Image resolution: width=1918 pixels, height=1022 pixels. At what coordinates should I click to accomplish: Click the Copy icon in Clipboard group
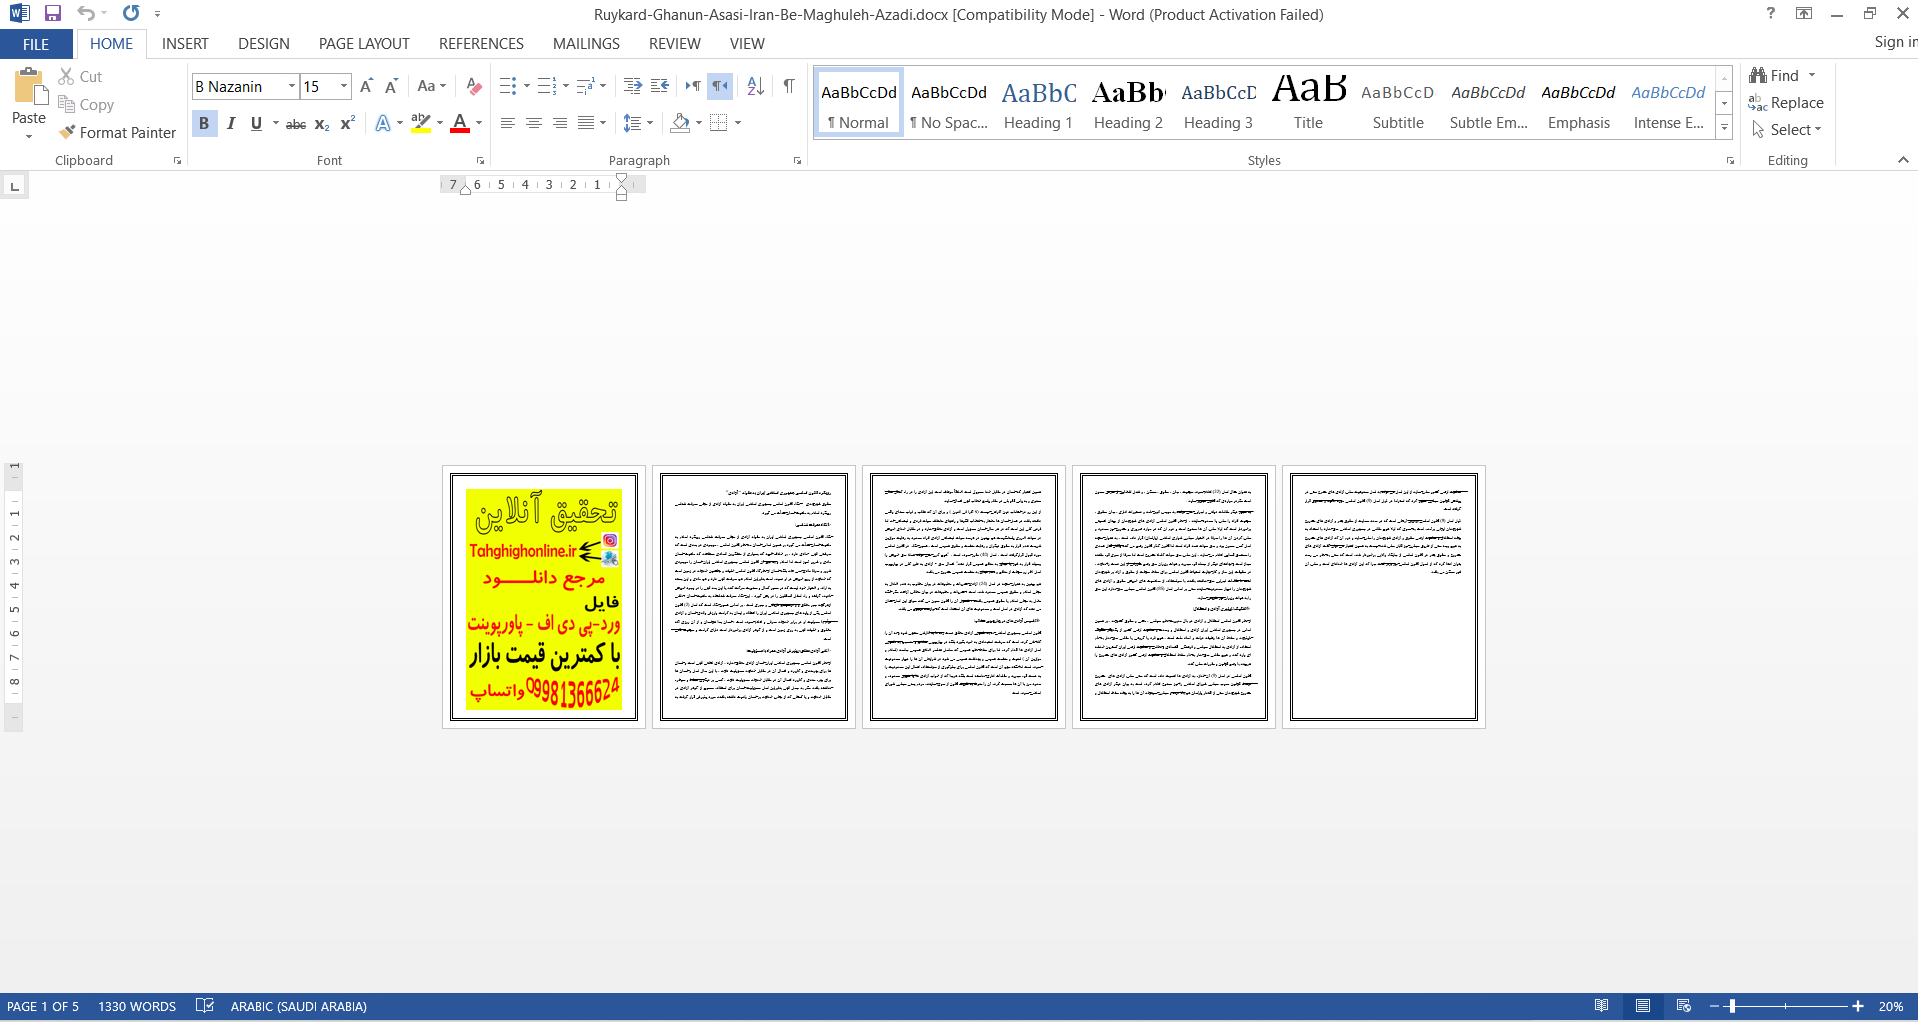[x=66, y=104]
